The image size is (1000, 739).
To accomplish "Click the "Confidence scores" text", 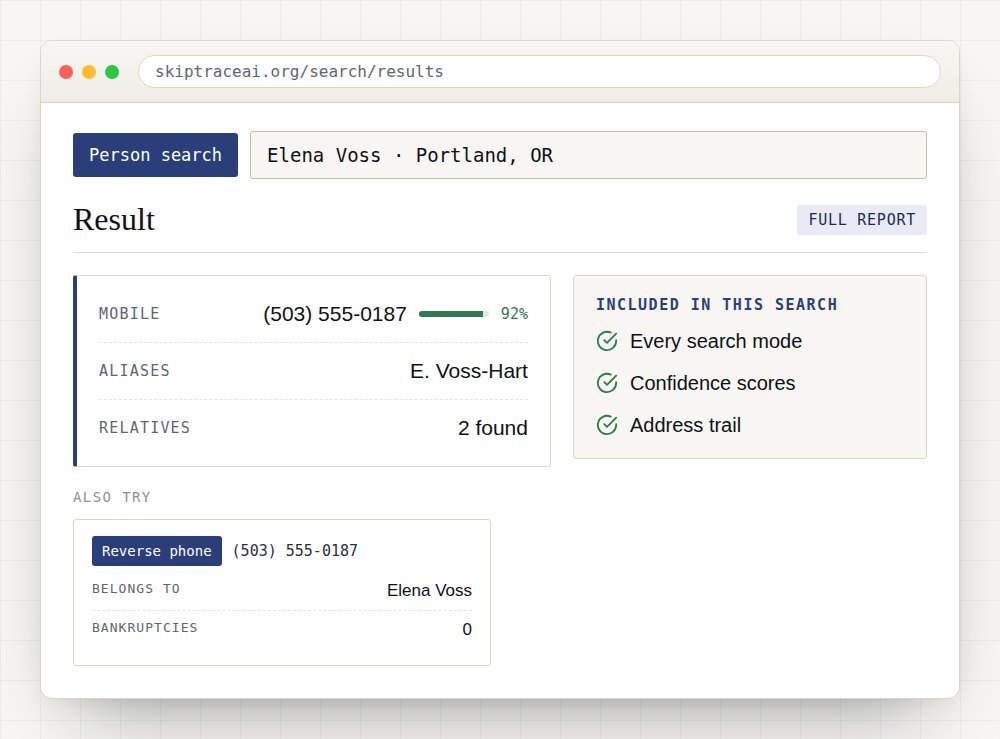I will 712,383.
